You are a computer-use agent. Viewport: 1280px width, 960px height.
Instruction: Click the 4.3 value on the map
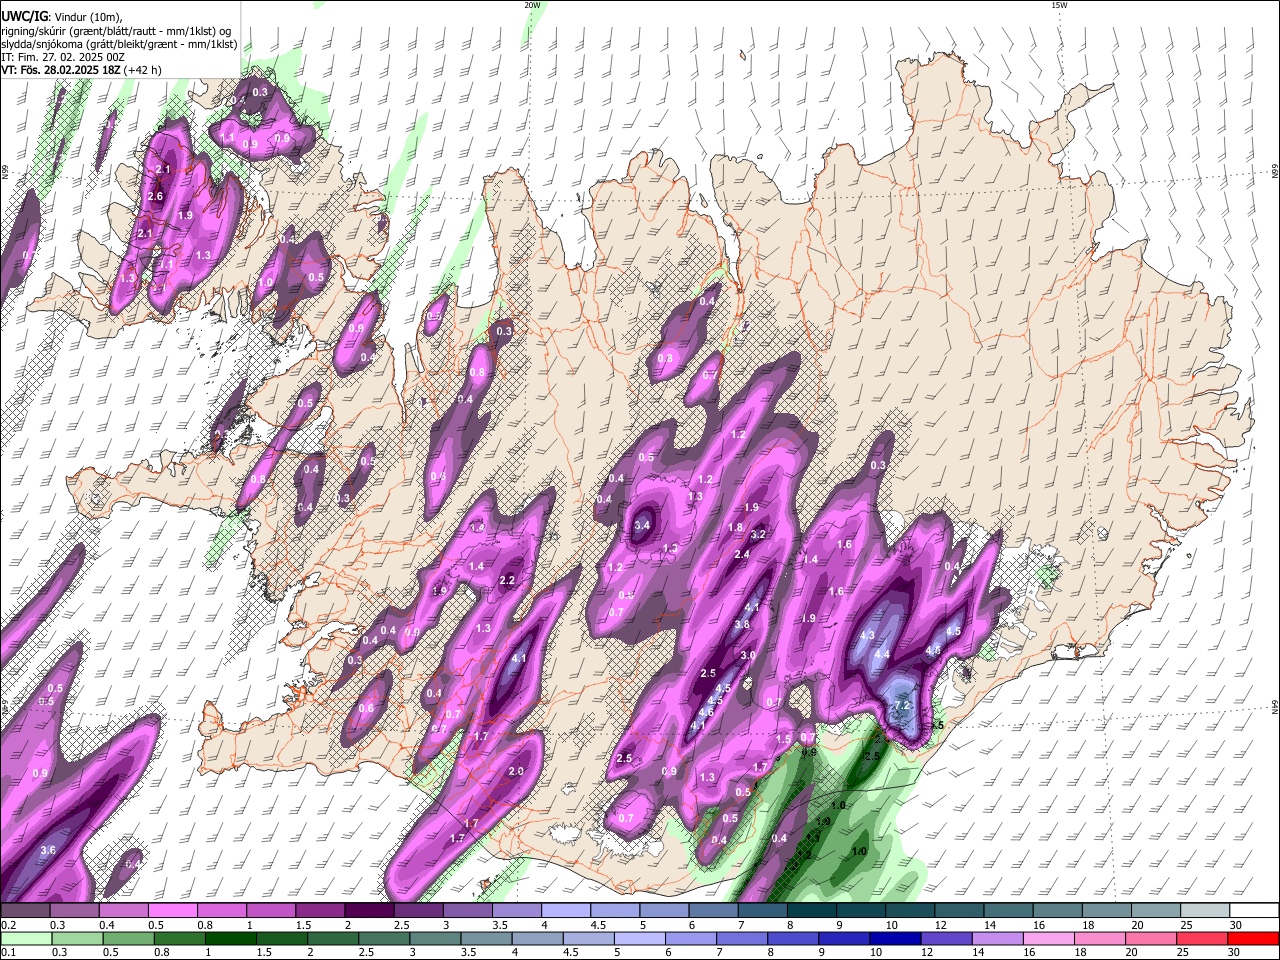click(x=867, y=635)
